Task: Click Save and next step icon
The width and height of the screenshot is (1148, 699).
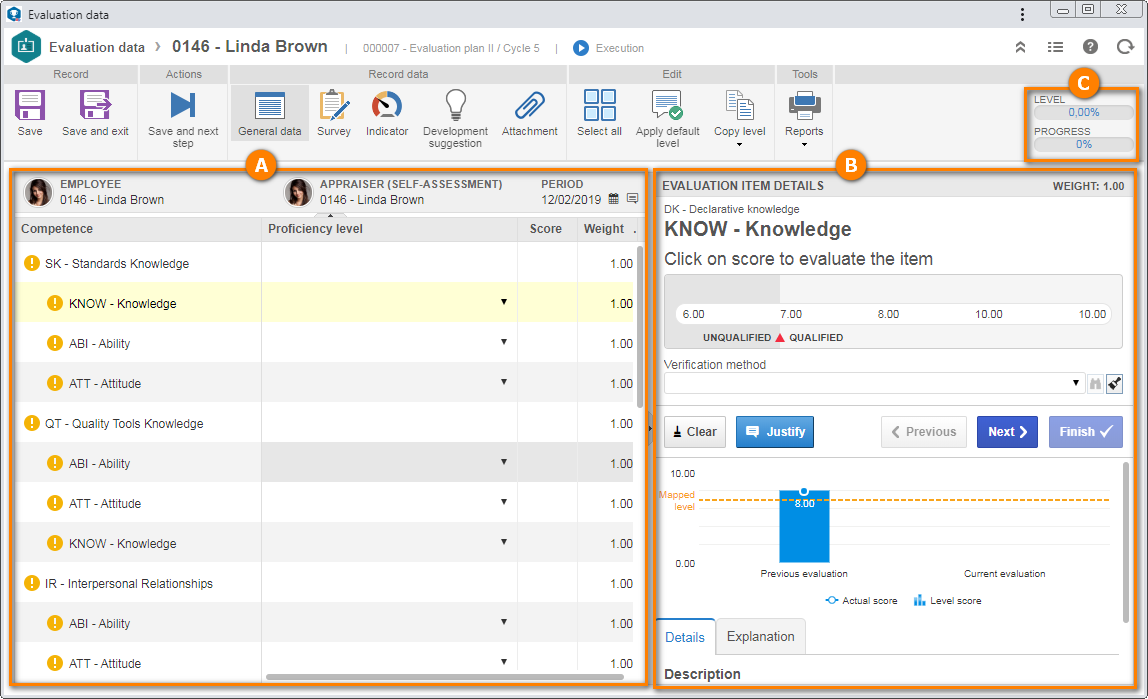Action: click(x=183, y=105)
